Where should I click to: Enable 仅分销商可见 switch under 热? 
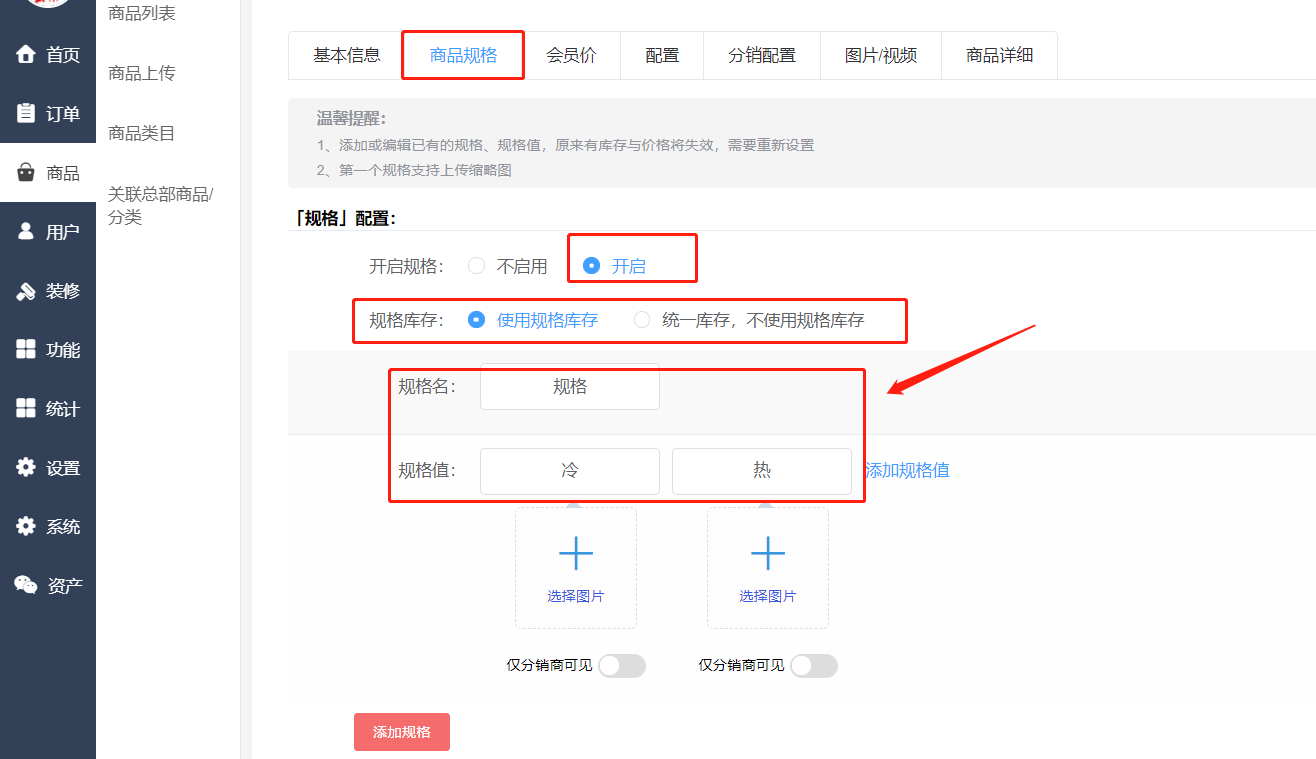[813, 666]
